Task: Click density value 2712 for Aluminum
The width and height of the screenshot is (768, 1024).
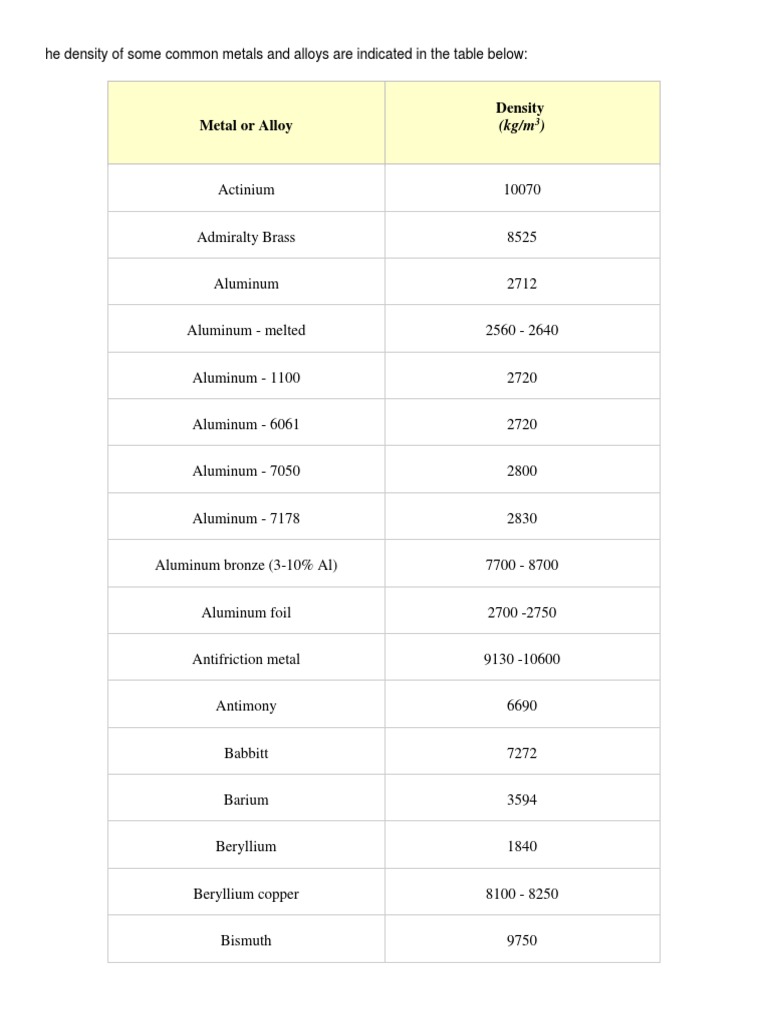Action: (521, 284)
